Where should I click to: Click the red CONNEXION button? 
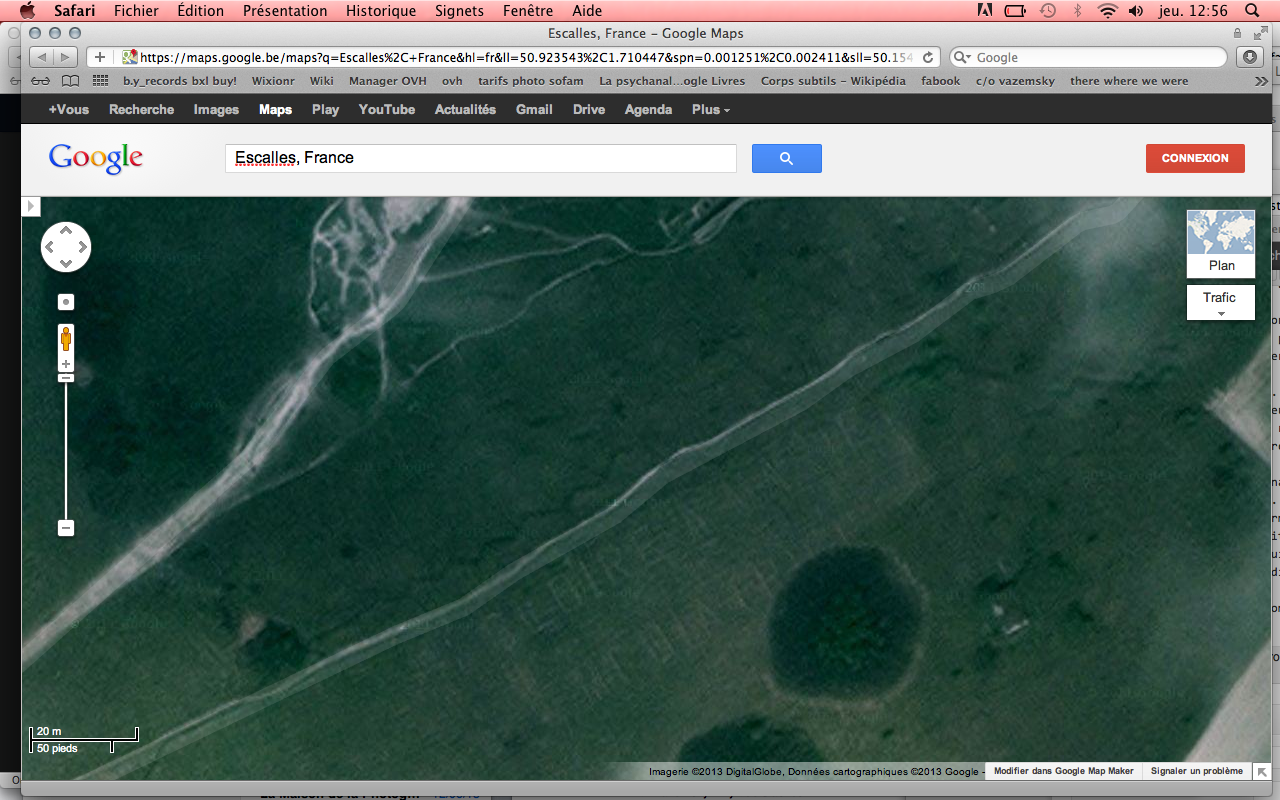click(1195, 158)
